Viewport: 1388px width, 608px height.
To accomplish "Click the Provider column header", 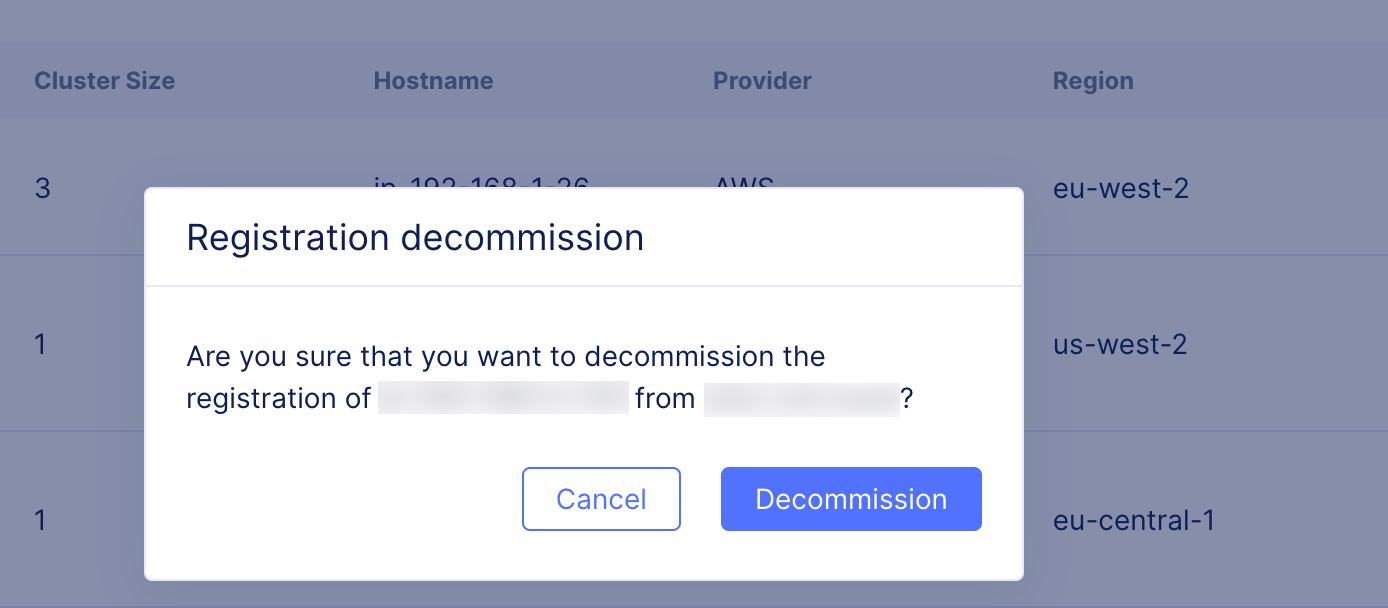I will (762, 80).
